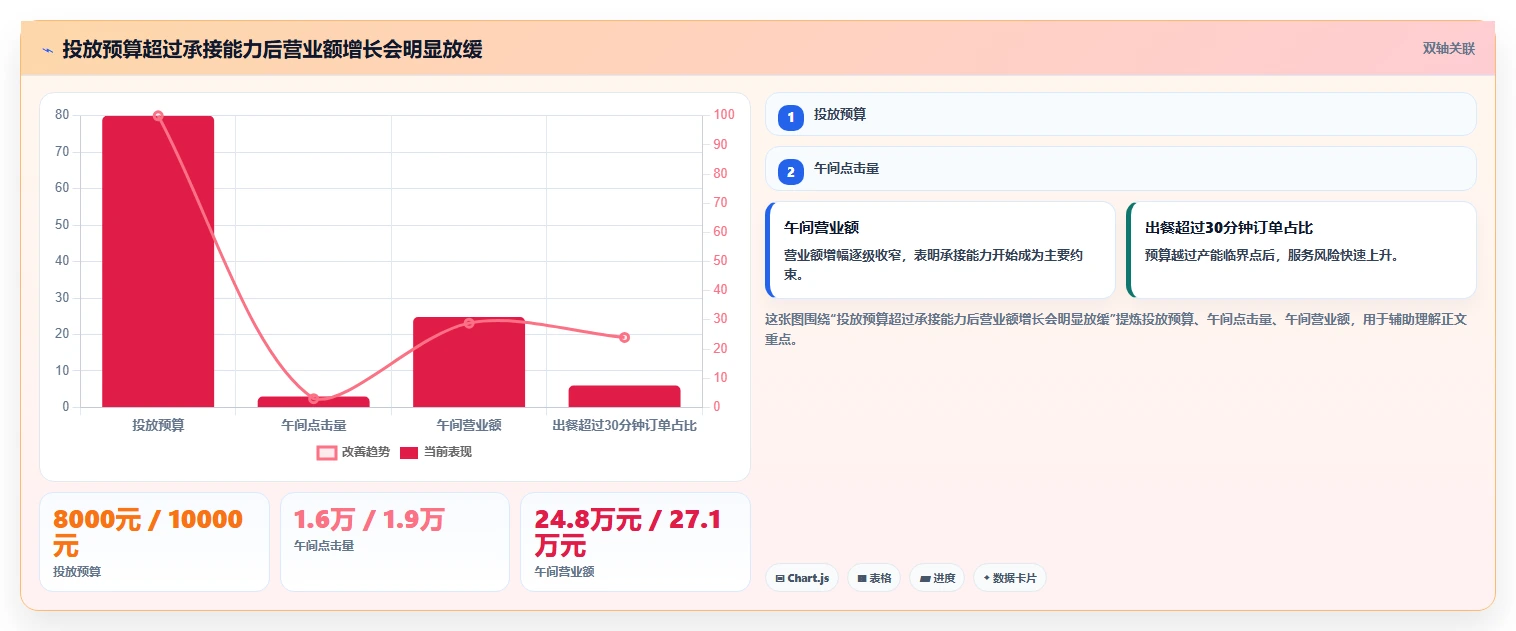Click the small icon inside the Chart.js tag

[780, 579]
